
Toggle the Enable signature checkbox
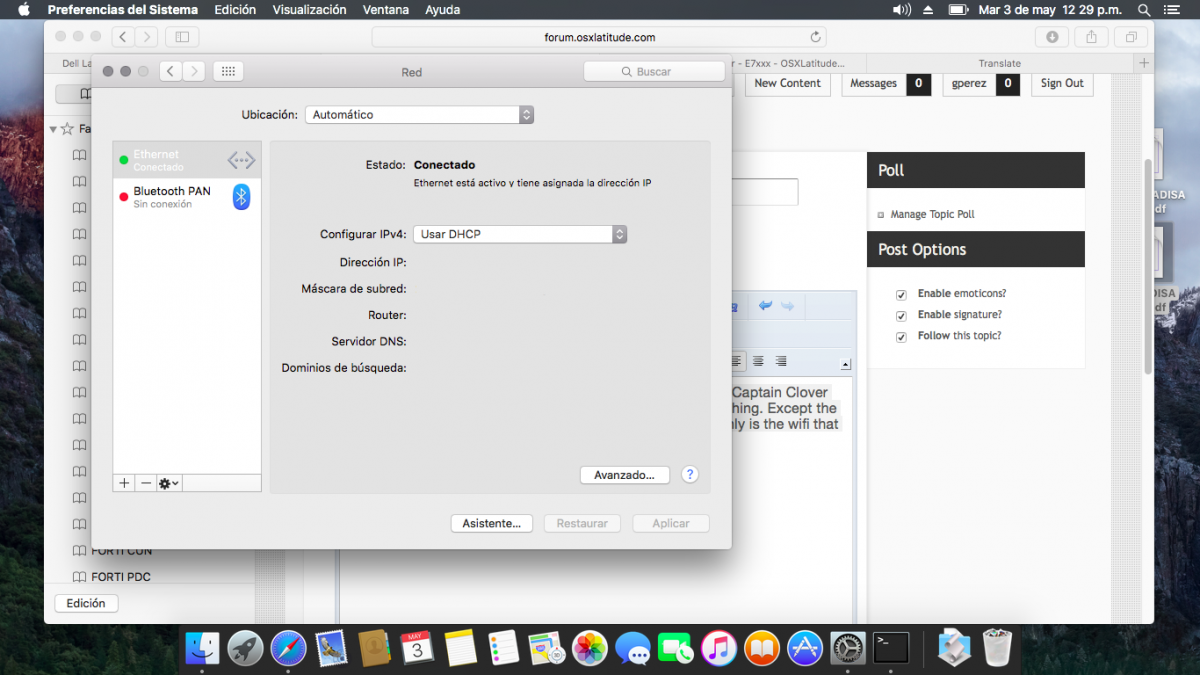click(x=901, y=316)
